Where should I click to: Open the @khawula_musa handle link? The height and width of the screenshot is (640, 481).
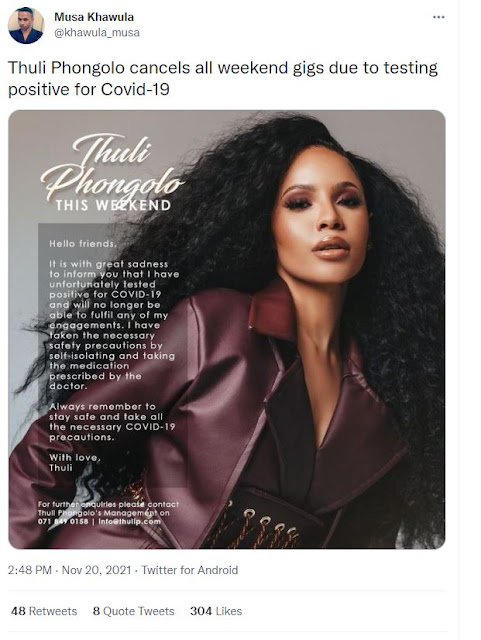(x=97, y=32)
